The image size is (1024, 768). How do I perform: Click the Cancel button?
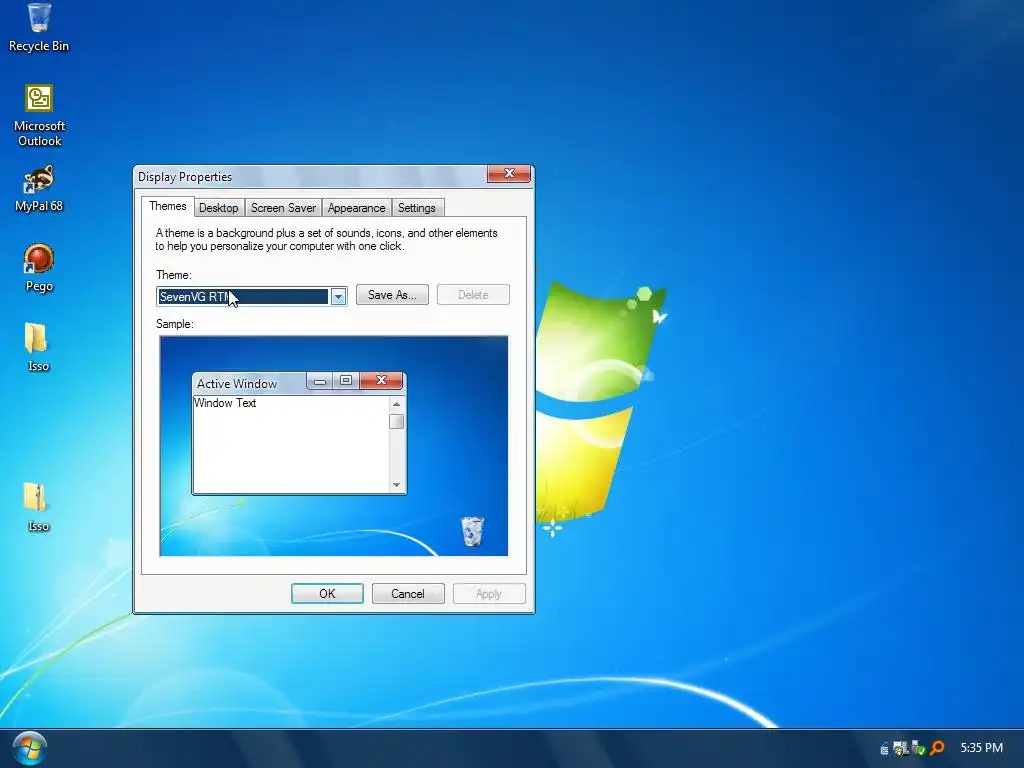[408, 594]
